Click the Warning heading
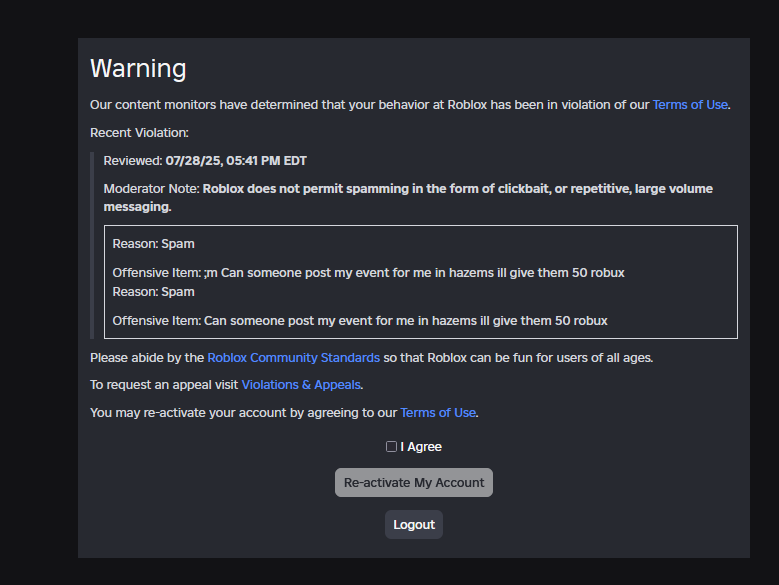779x585 pixels. tap(138, 68)
